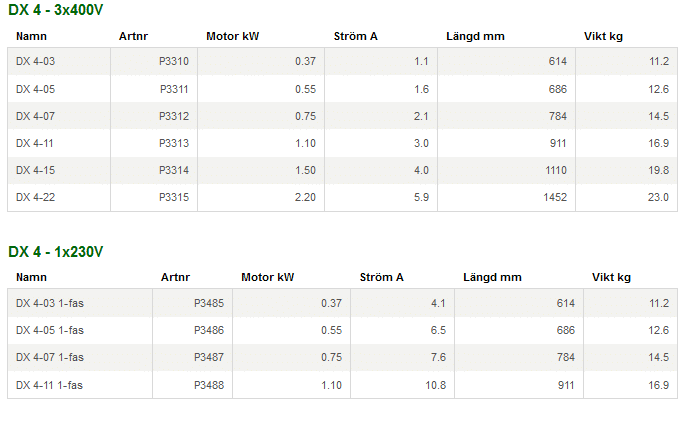Image resolution: width=691 pixels, height=432 pixels.
Task: Select article number P3310 cell
Action: tap(174, 62)
